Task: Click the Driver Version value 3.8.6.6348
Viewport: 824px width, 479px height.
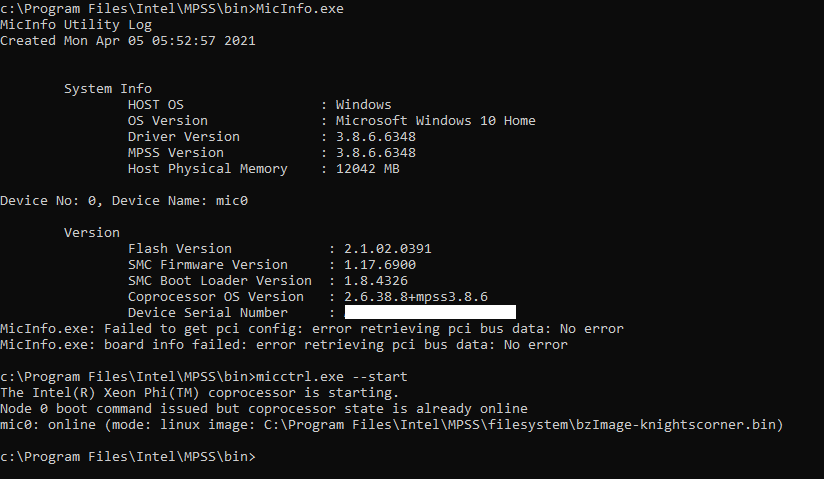Action: [376, 137]
